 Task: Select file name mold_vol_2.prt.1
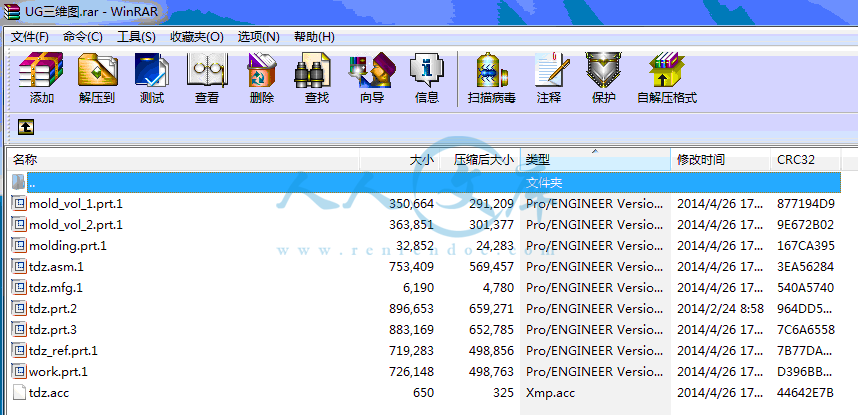point(76,224)
